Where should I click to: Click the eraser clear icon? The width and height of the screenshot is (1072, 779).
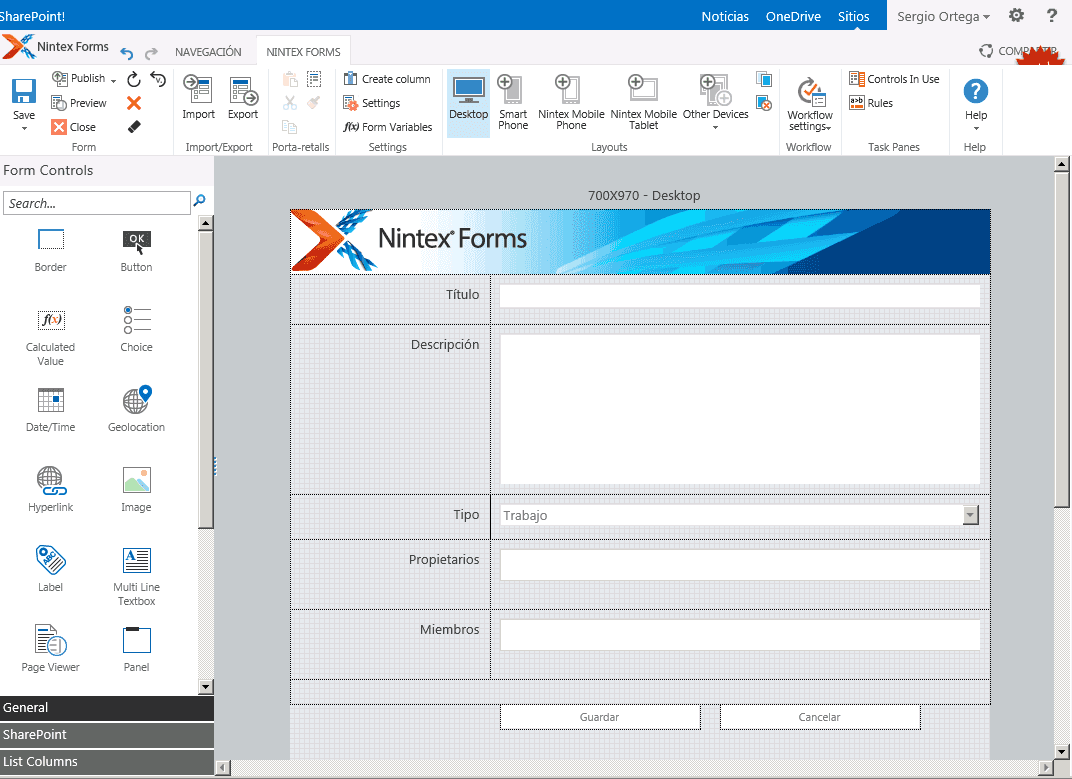(134, 127)
